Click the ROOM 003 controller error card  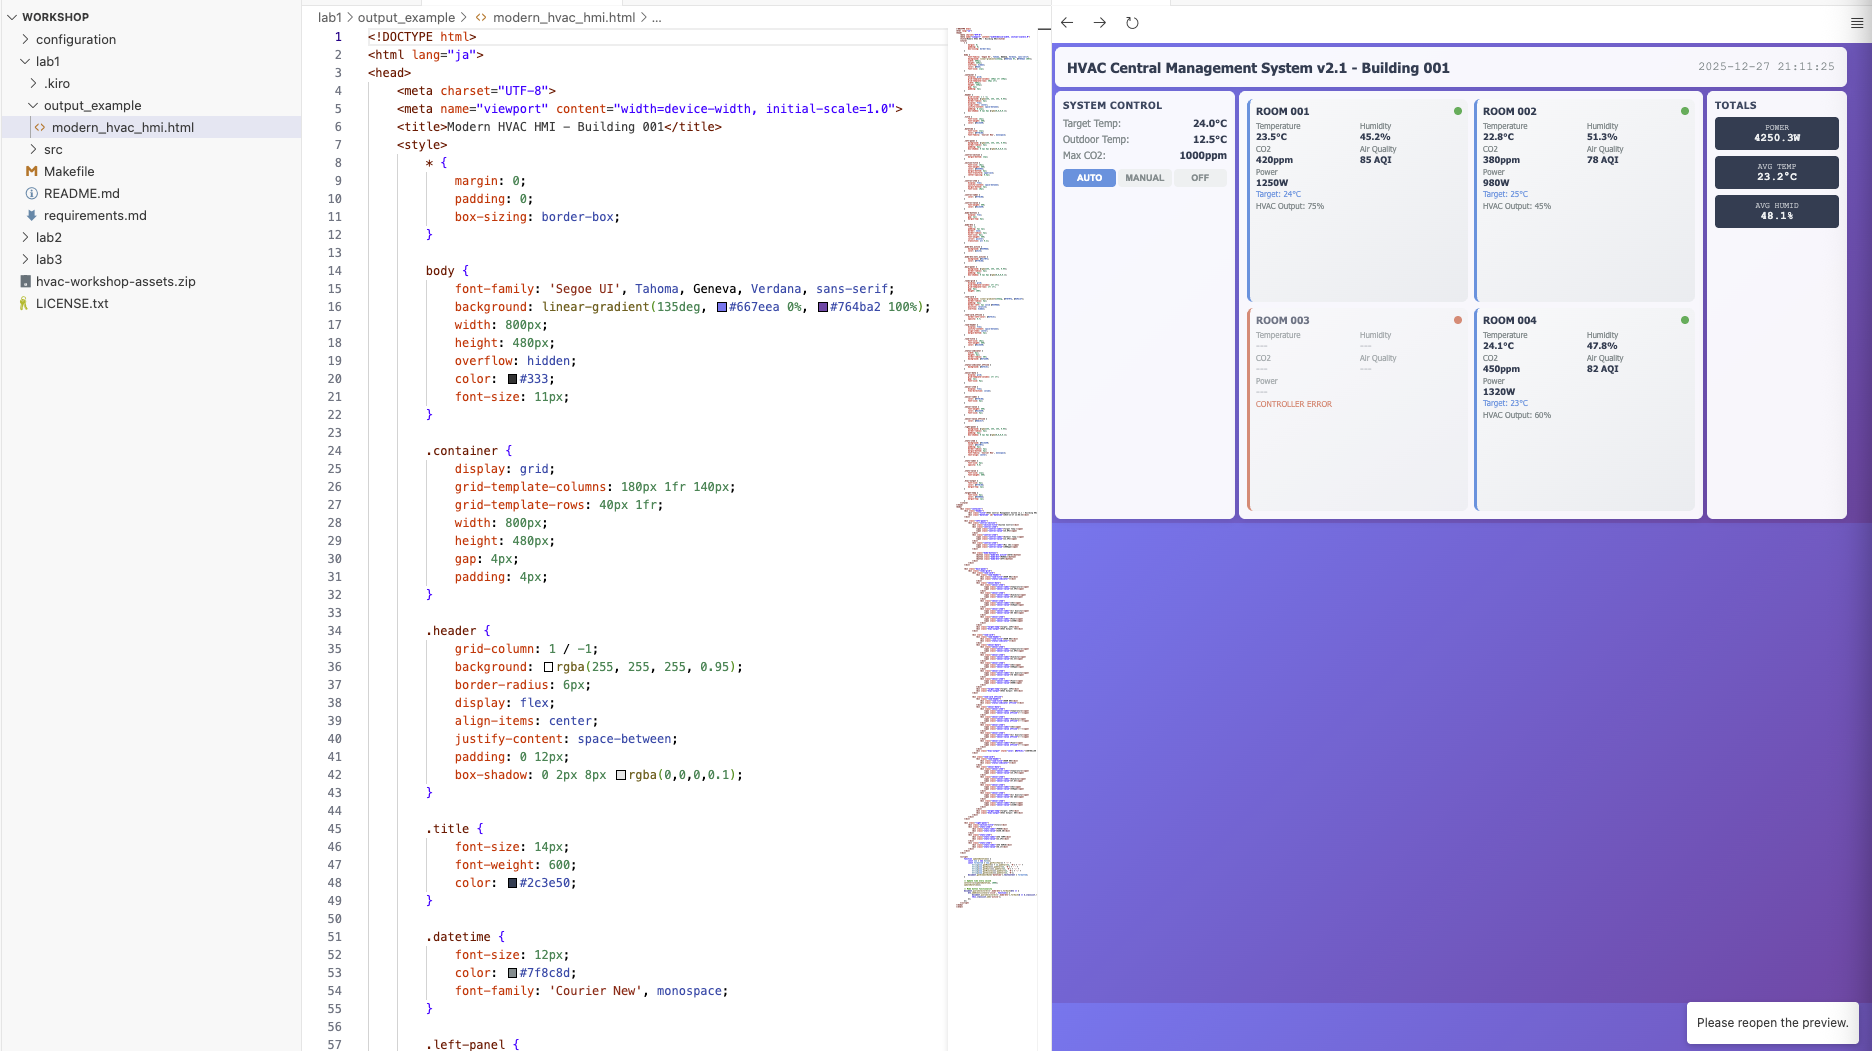pos(1357,408)
